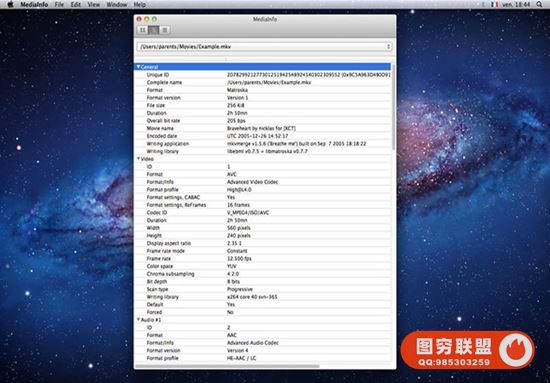This screenshot has width=550, height=383.
Task: Click the French flag input menu
Action: (495, 5)
